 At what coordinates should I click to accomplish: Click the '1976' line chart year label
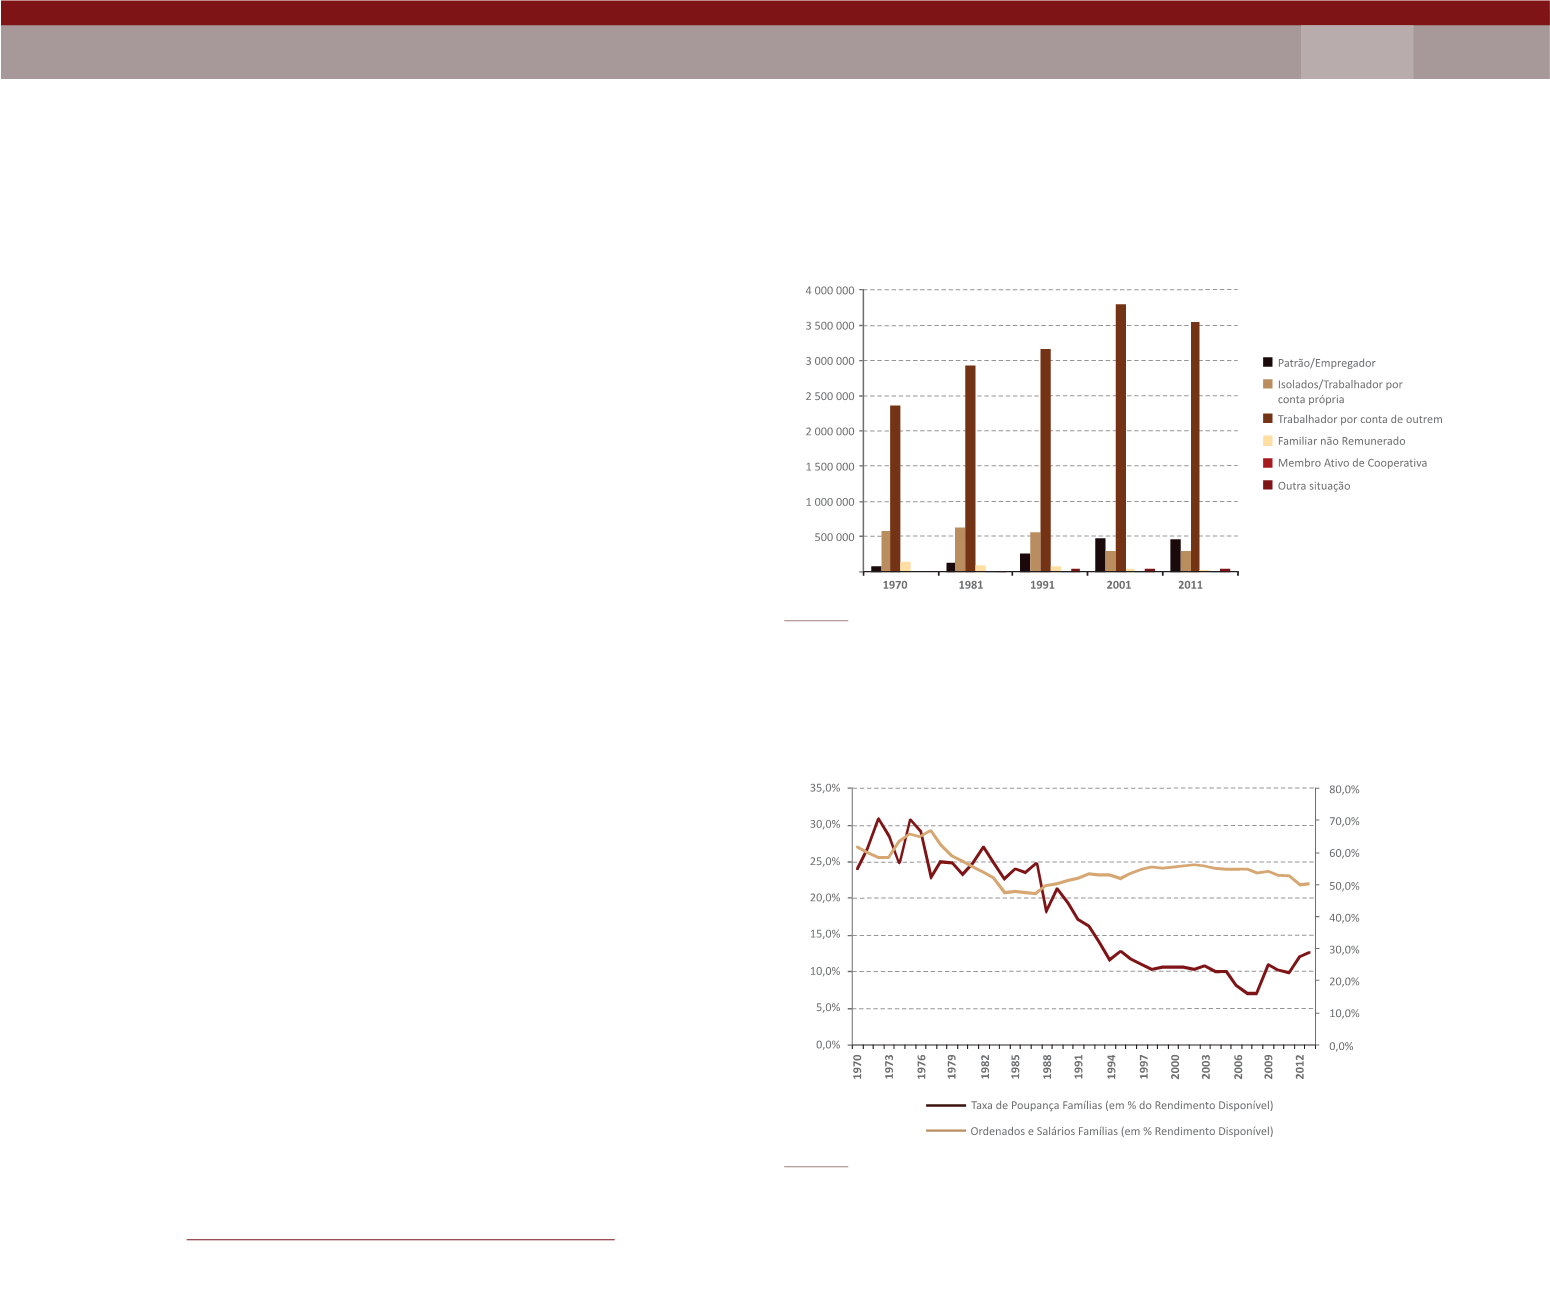click(921, 1066)
